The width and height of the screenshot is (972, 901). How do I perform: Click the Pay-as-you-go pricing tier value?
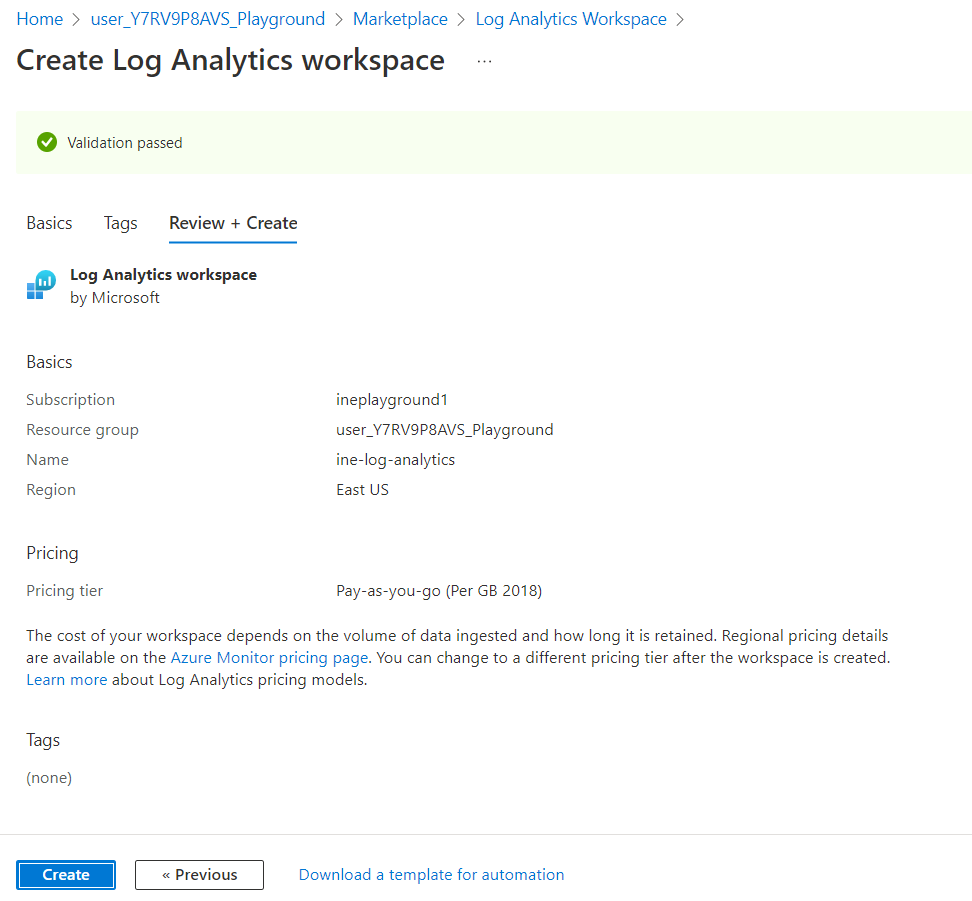coord(438,590)
